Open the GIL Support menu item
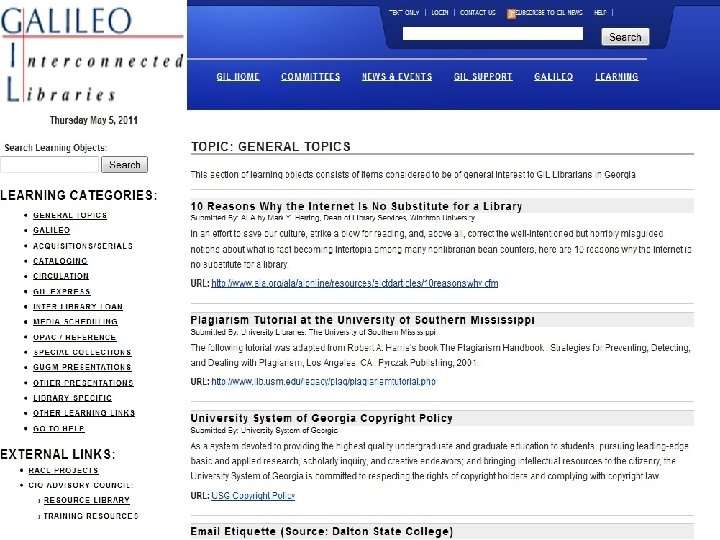 tap(483, 77)
